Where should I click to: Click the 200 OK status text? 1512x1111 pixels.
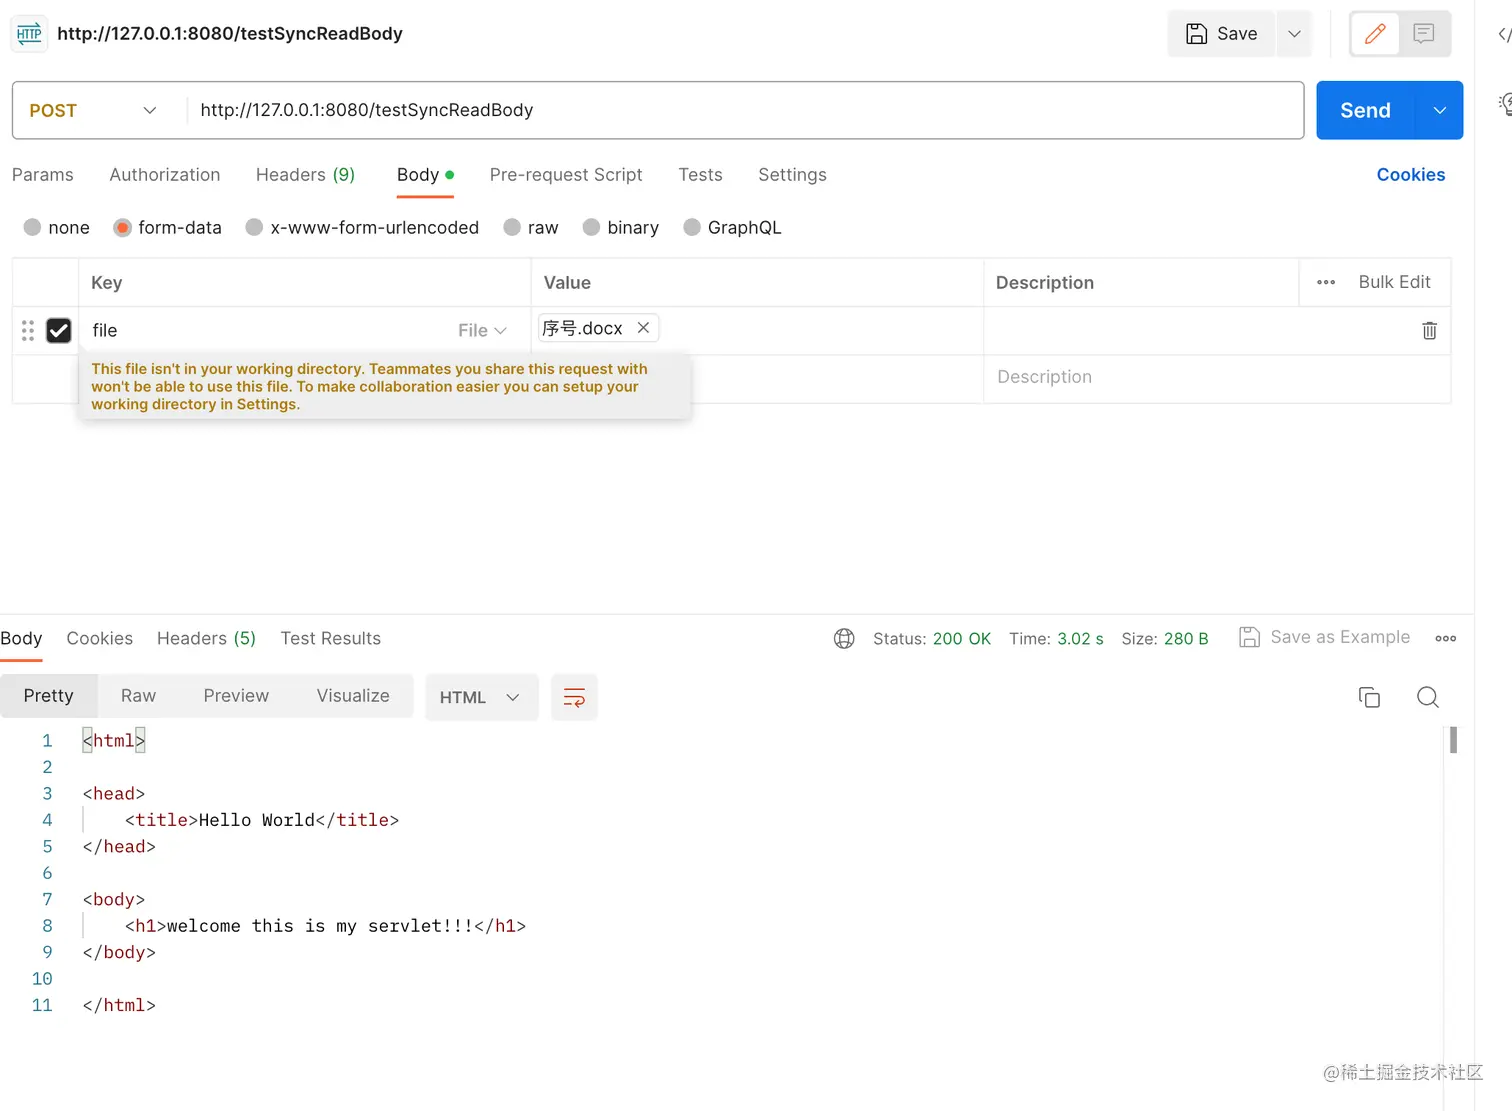point(962,638)
